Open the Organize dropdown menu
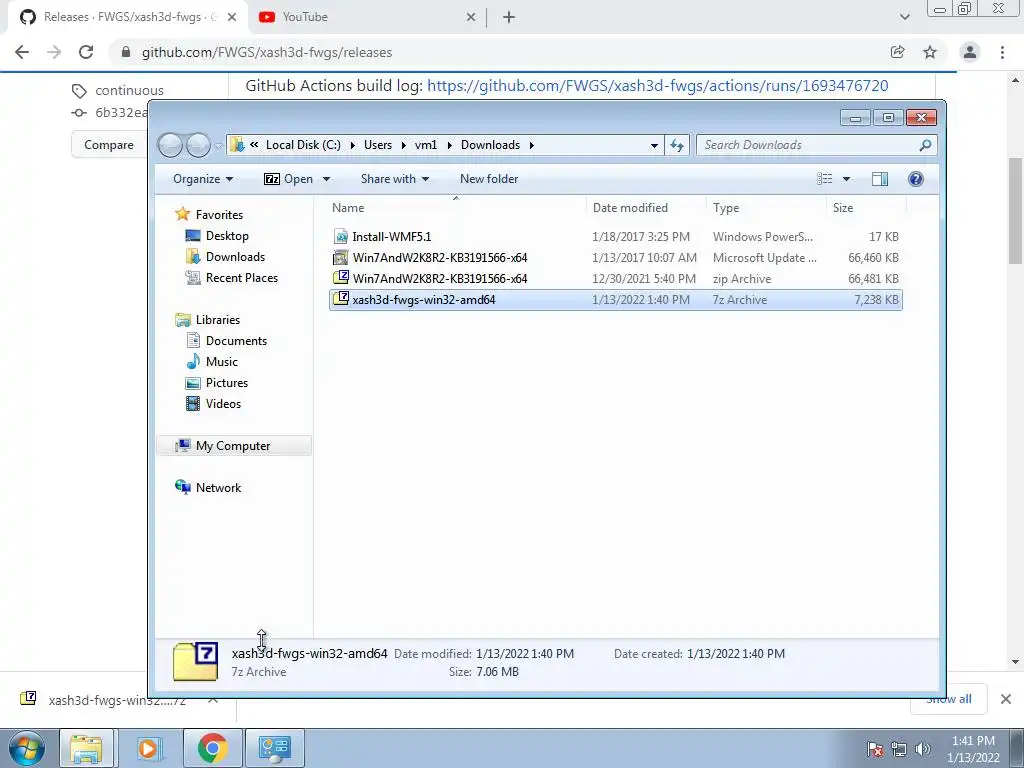Screen dimensions: 1024x768 pyautogui.click(x=203, y=179)
